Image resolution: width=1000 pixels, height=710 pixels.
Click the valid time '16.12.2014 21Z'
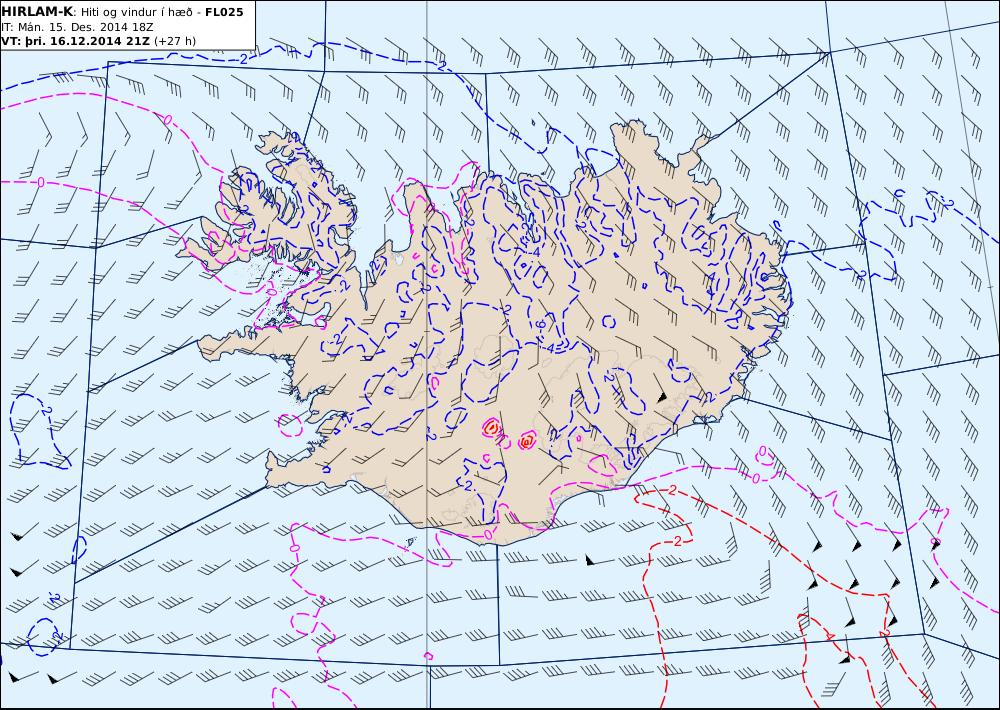99,41
